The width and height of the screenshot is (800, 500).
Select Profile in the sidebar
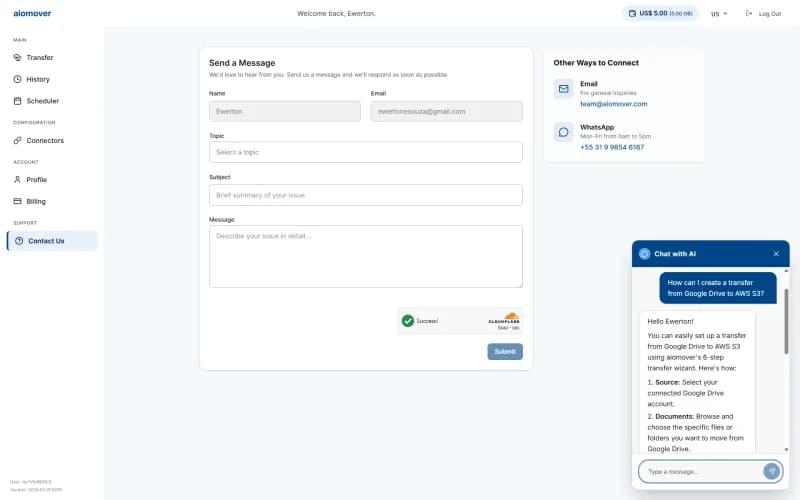point(52,180)
